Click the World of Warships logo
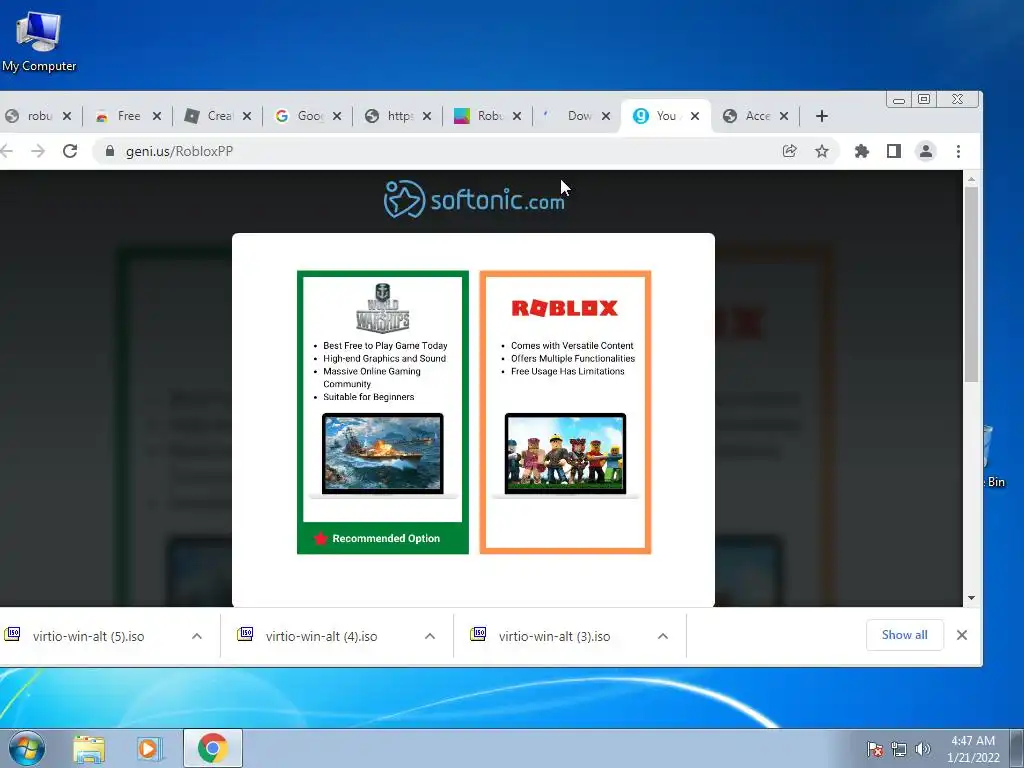The image size is (1024, 768). [x=383, y=308]
